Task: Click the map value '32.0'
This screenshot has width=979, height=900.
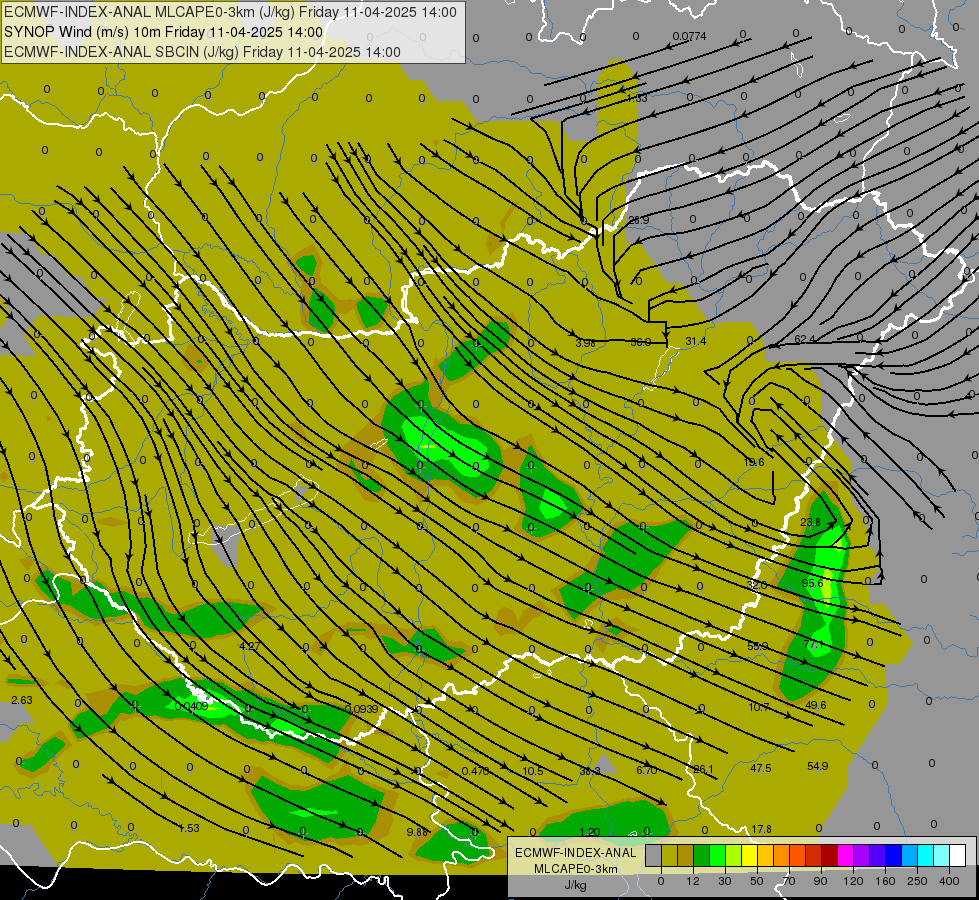Action: [x=756, y=585]
